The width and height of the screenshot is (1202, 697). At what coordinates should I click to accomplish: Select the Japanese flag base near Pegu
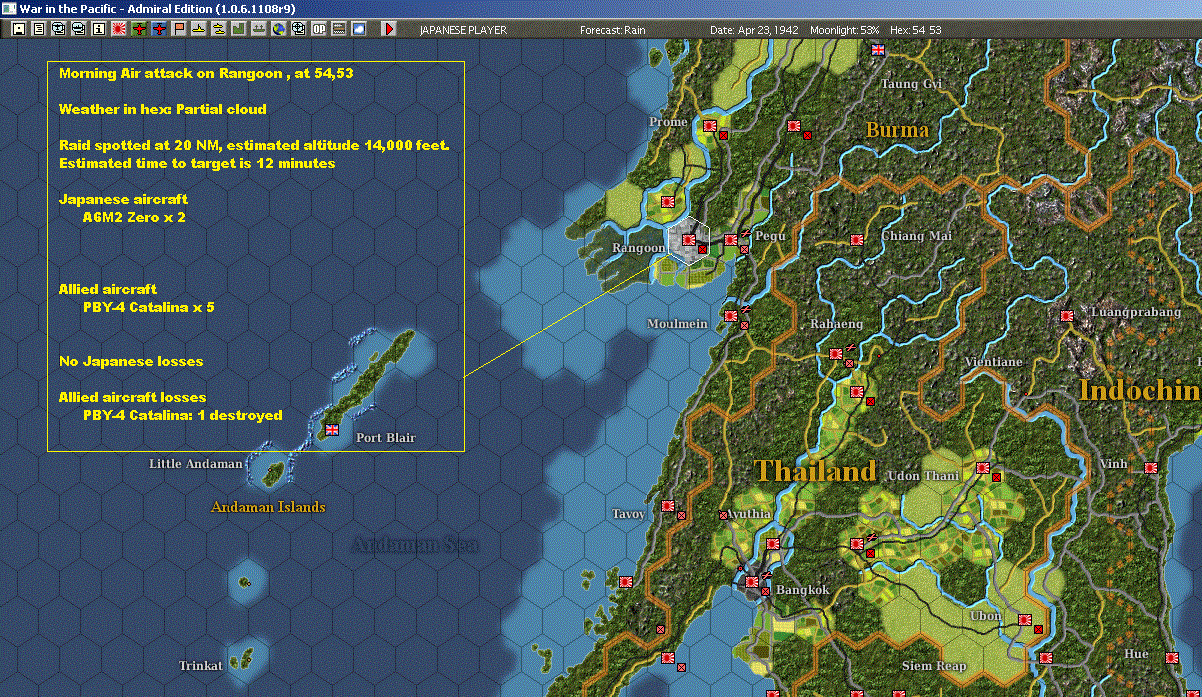pos(731,239)
